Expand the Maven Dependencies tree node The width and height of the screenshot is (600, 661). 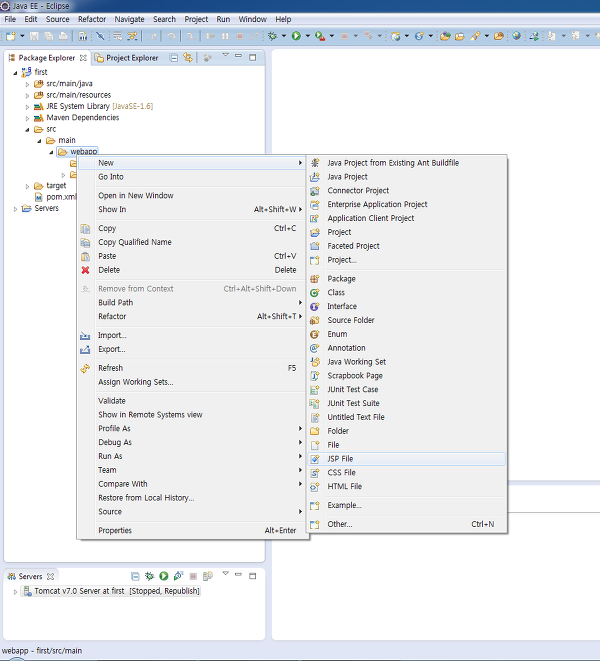pos(27,118)
